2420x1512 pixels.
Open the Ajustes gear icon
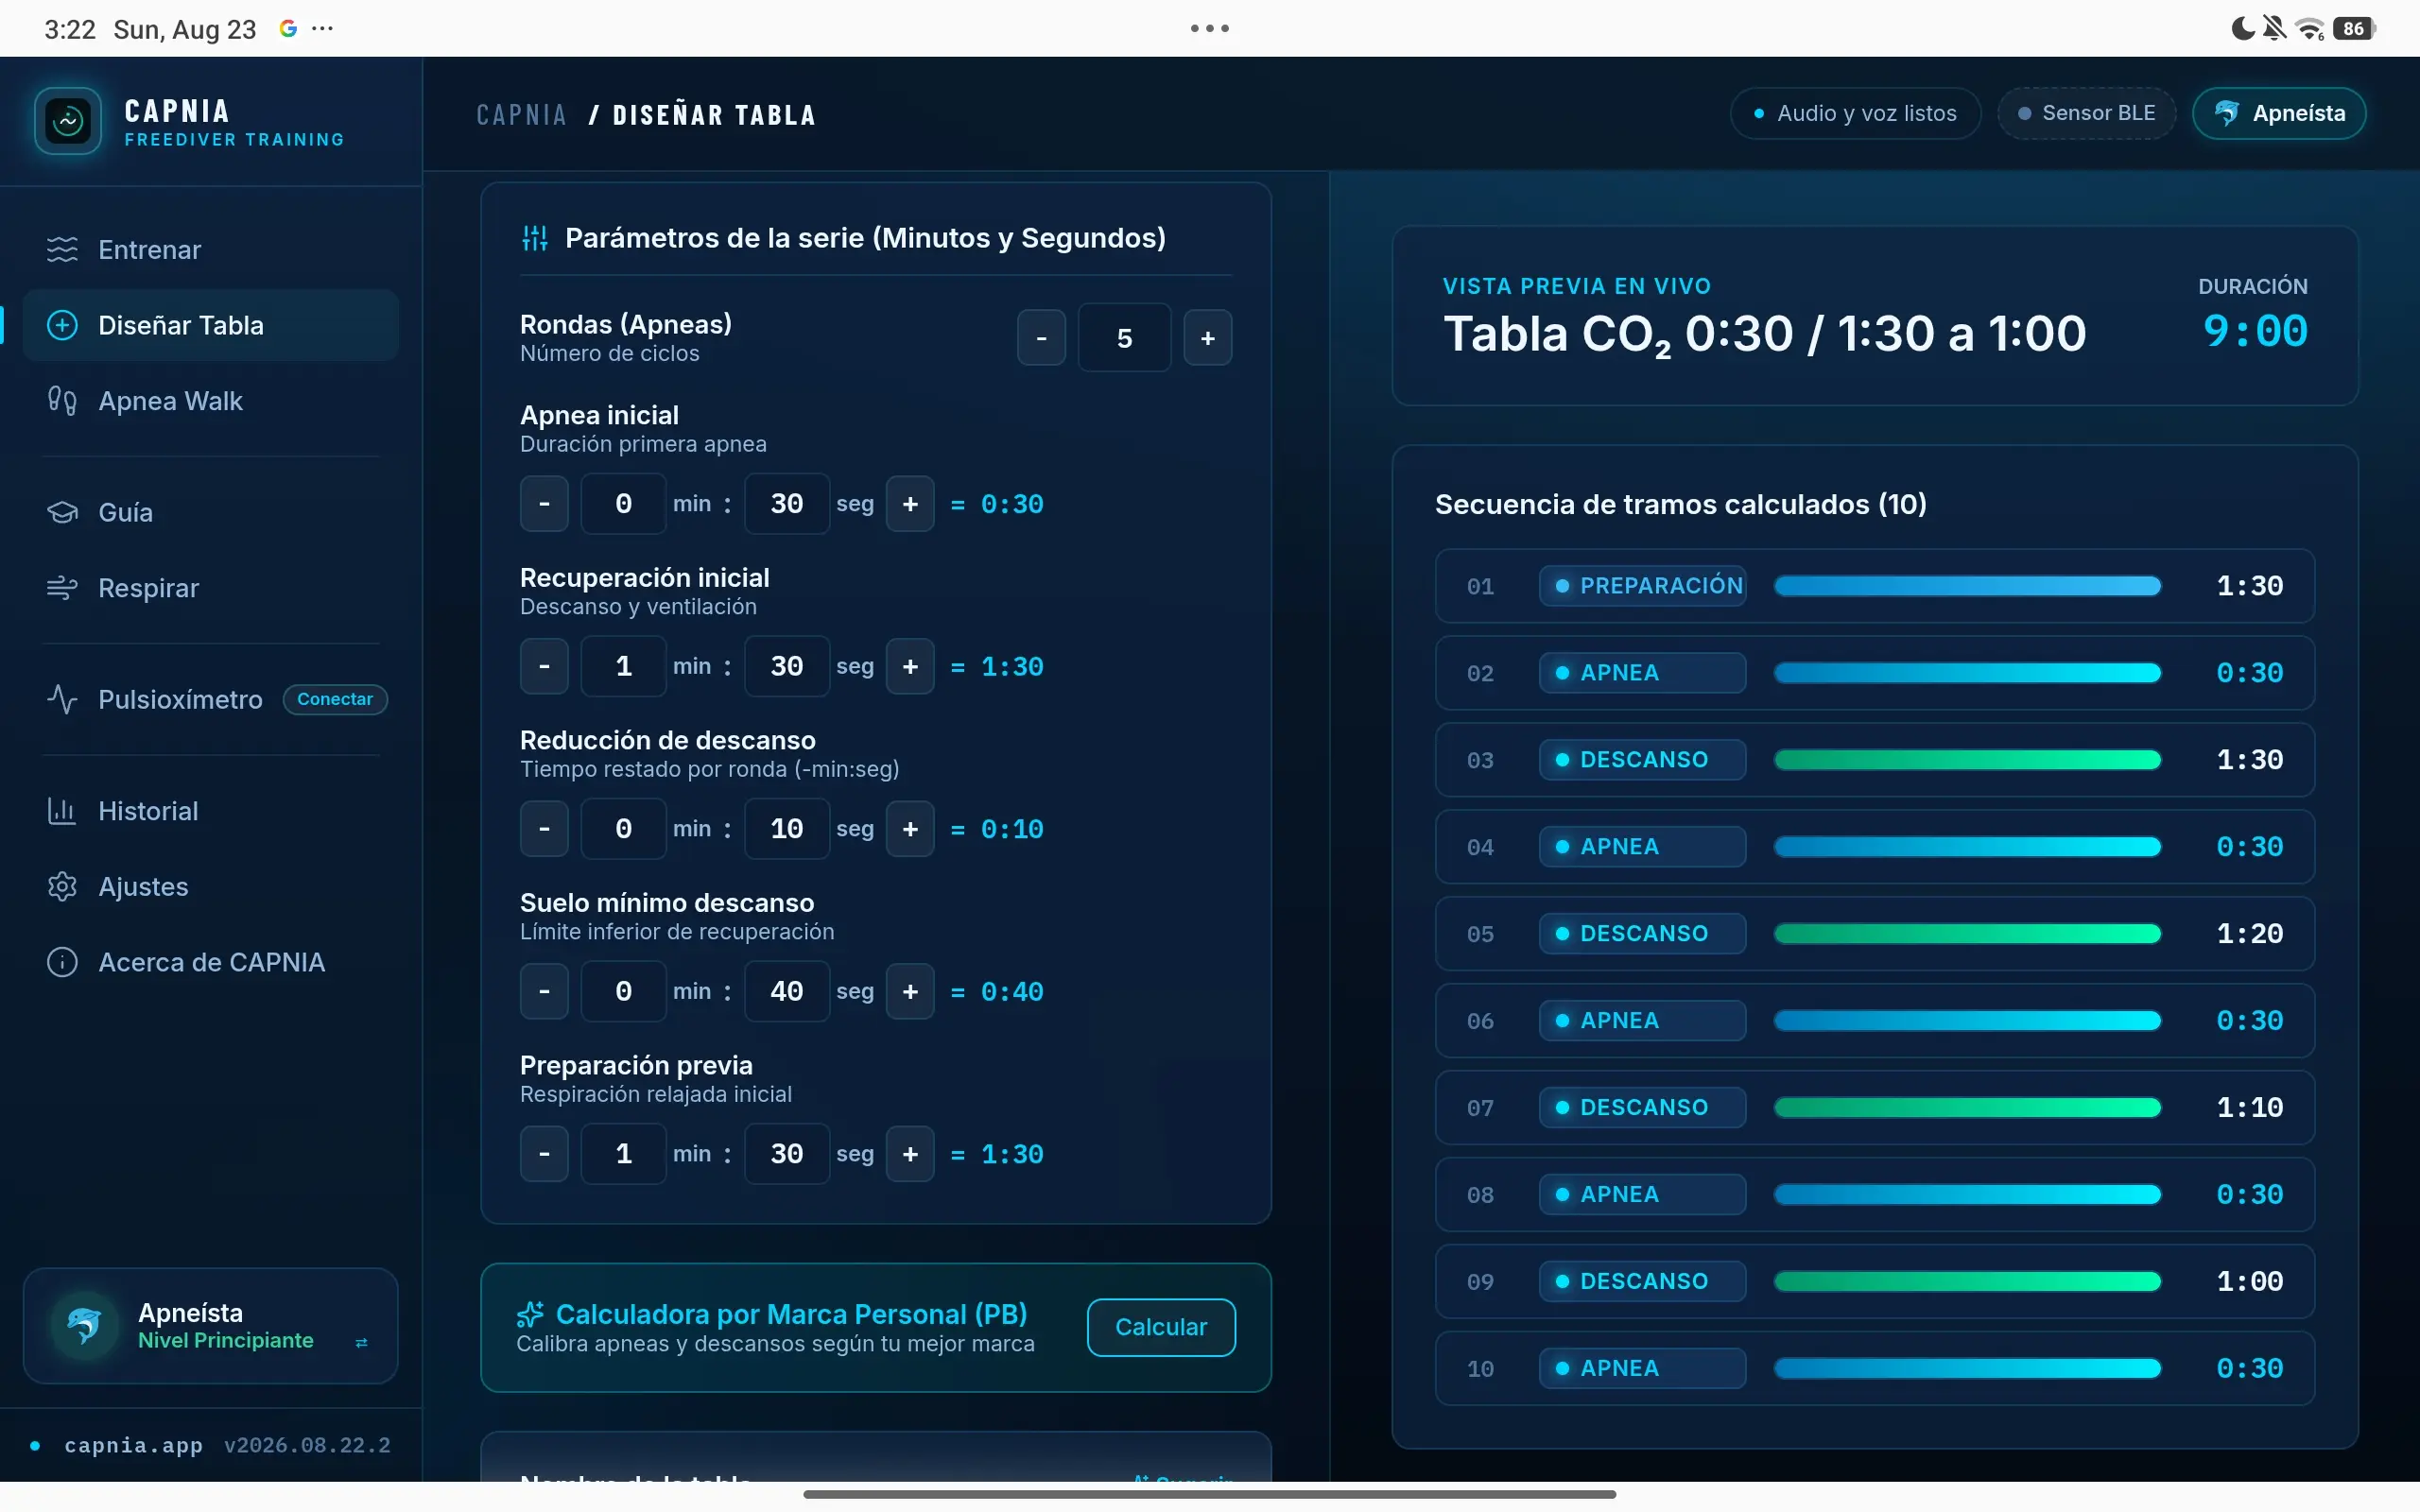(x=62, y=887)
